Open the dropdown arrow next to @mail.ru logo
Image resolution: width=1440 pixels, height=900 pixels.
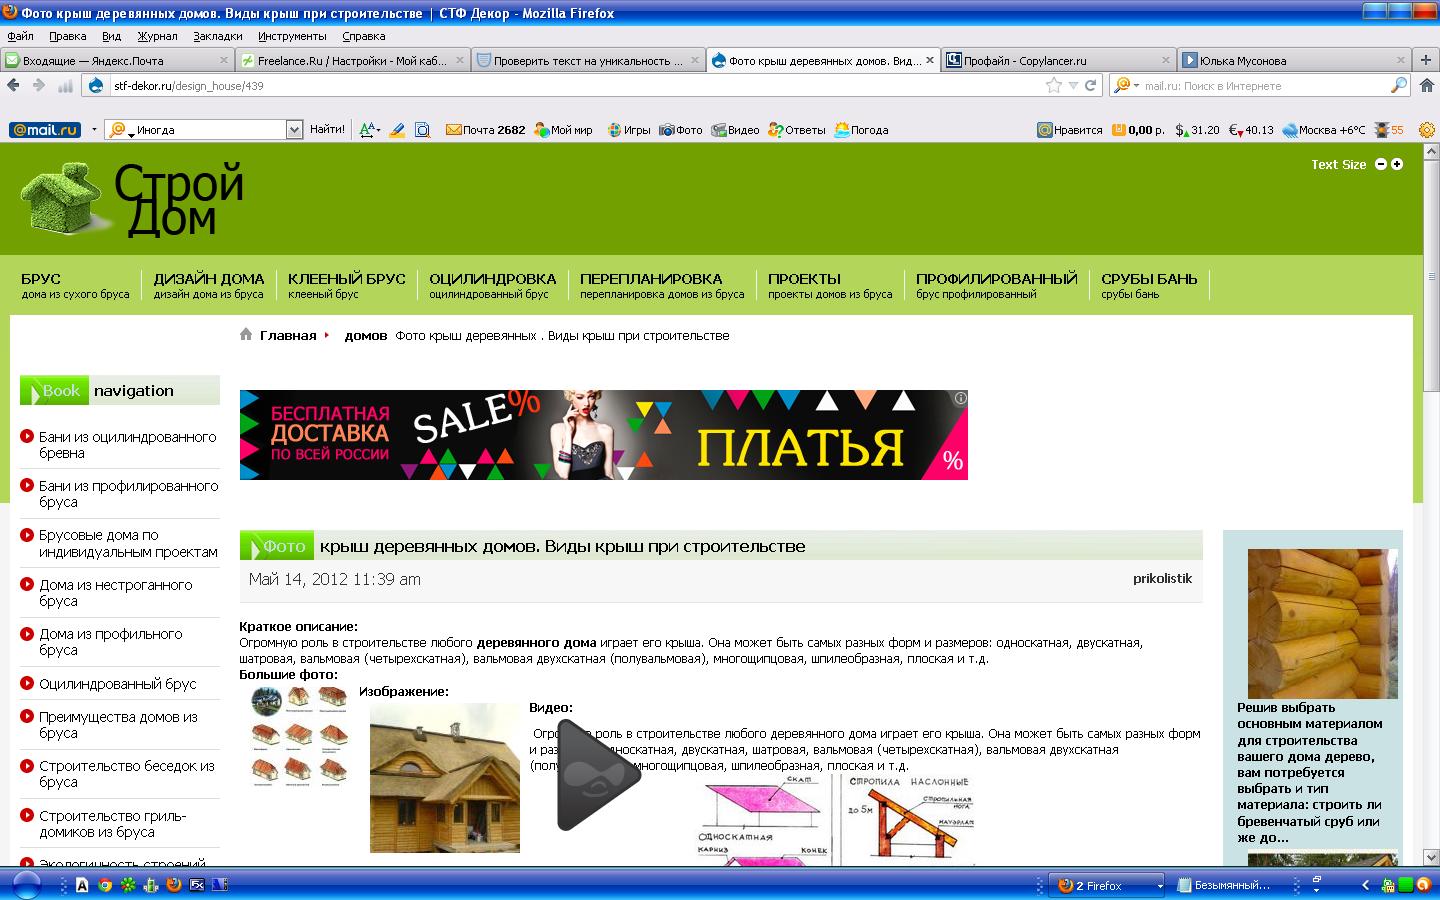pos(94,130)
